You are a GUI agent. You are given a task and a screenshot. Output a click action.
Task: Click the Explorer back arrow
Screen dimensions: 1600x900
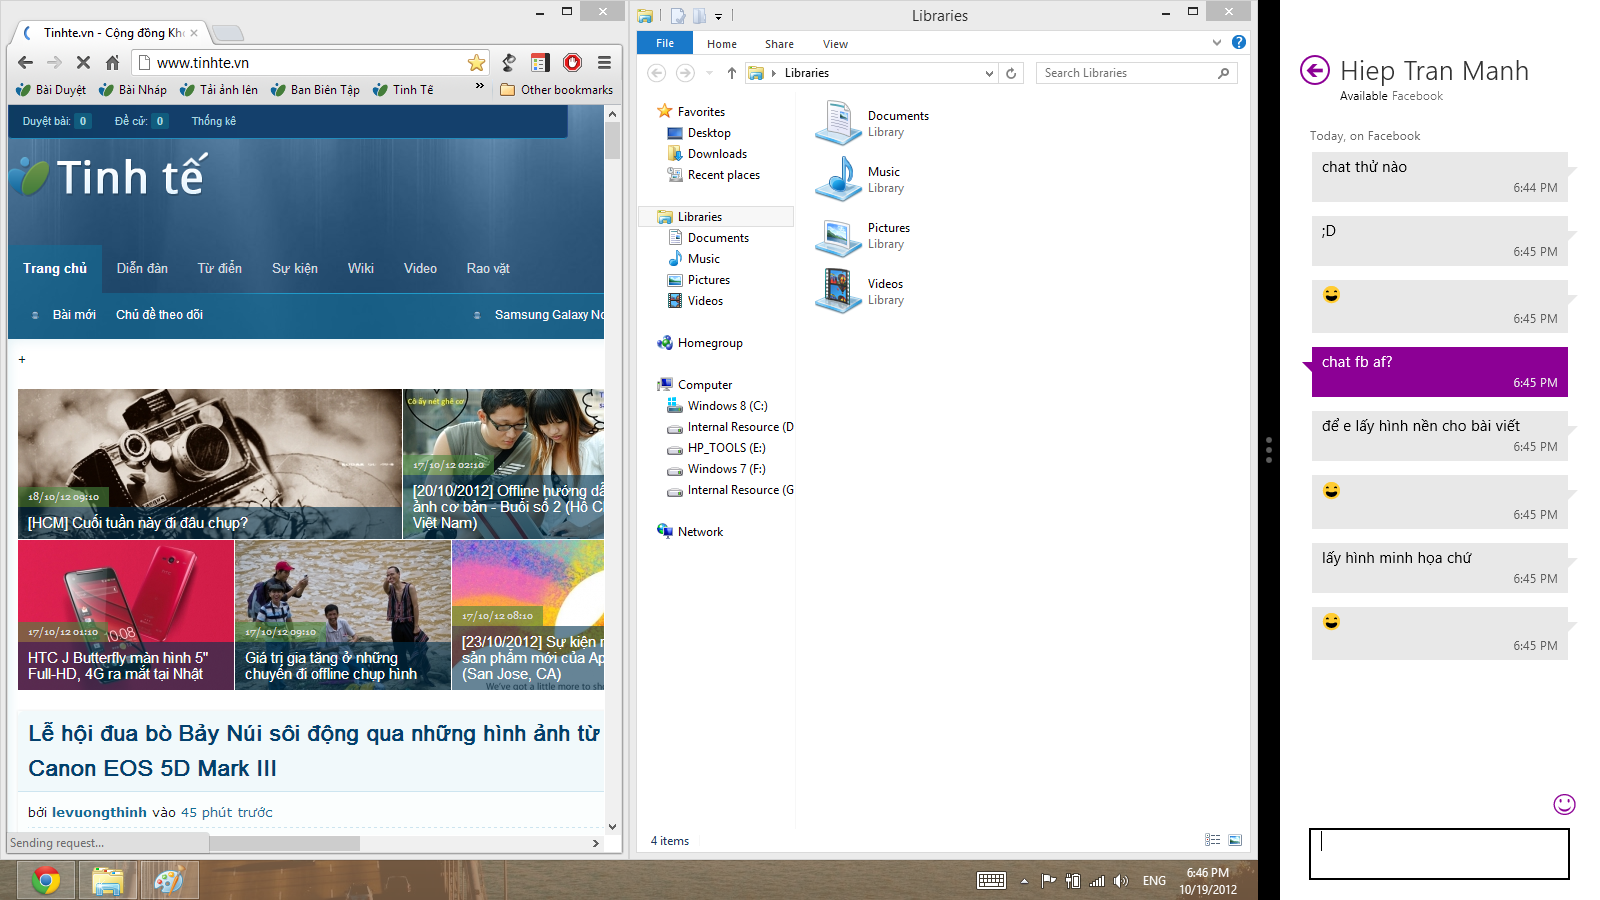point(656,72)
